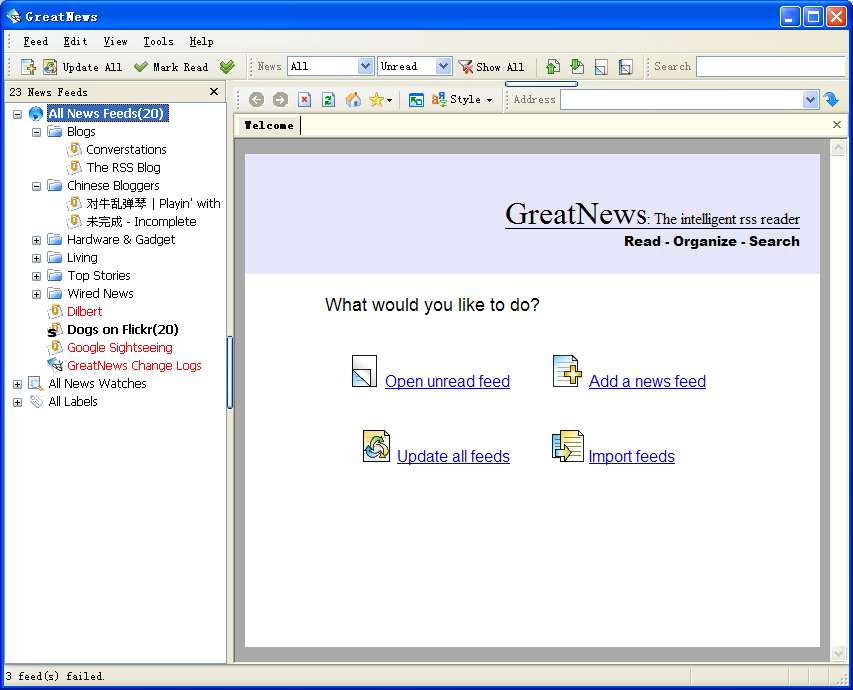Expand the Wired News folder
The image size is (853, 690).
[36, 294]
